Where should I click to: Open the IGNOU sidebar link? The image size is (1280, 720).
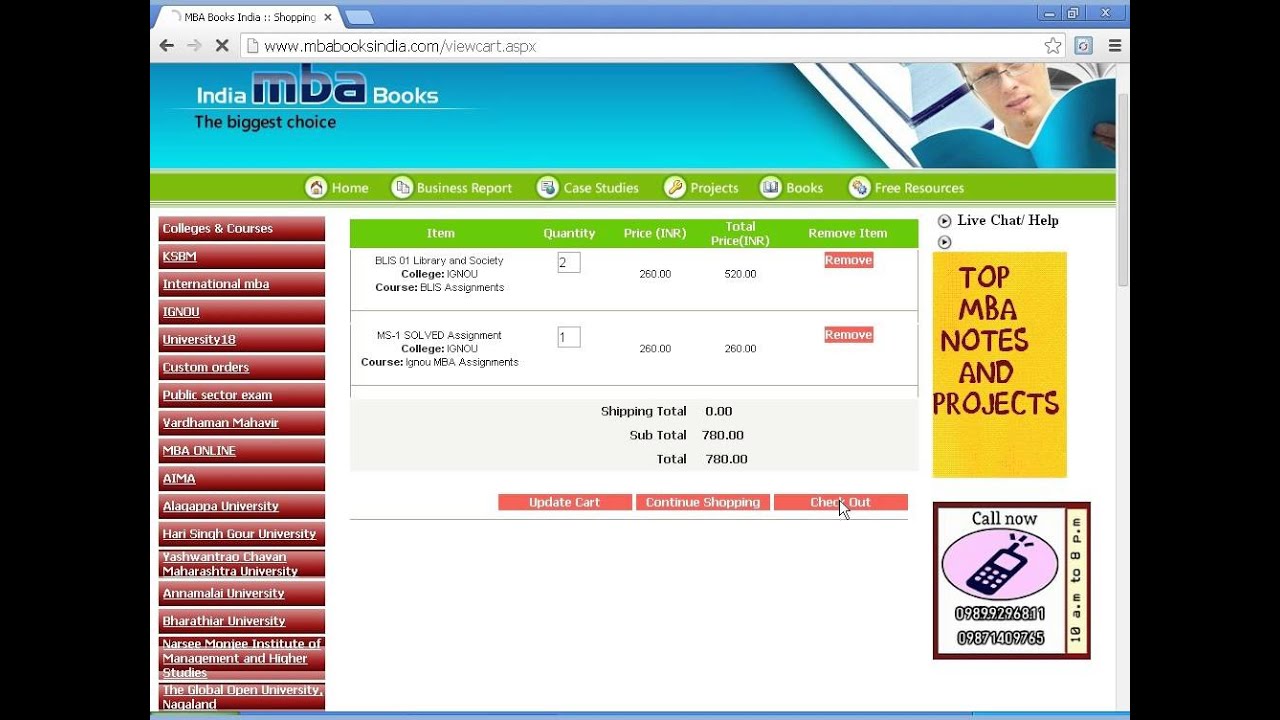pos(242,312)
